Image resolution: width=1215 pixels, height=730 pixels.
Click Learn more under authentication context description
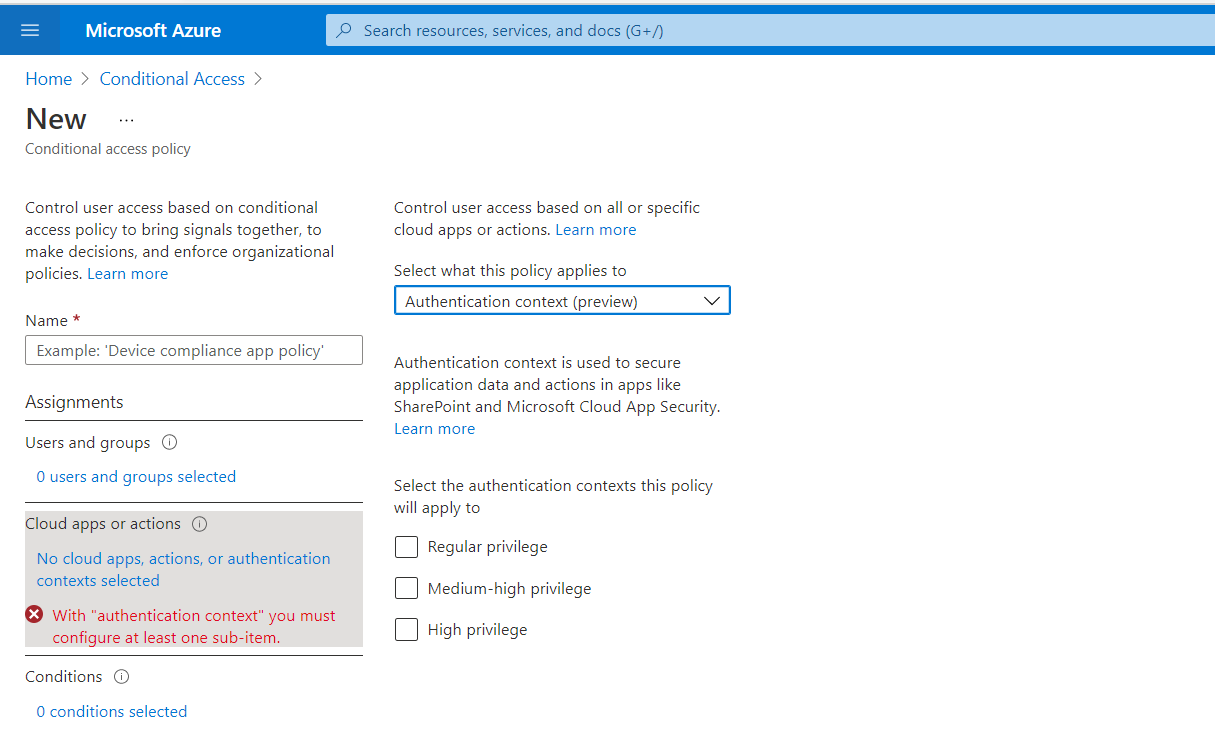click(x=434, y=429)
